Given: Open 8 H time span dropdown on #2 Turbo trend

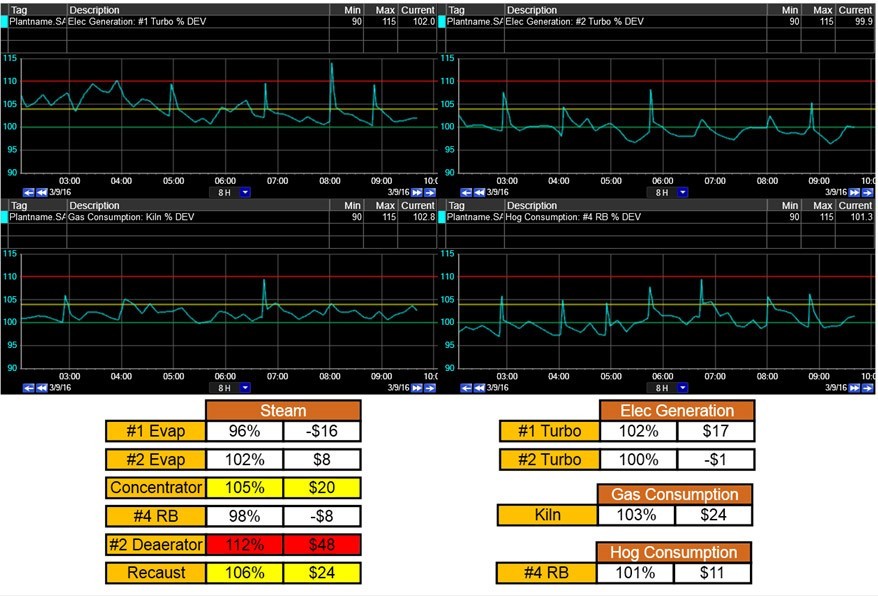Looking at the screenshot, I should pos(683,192).
